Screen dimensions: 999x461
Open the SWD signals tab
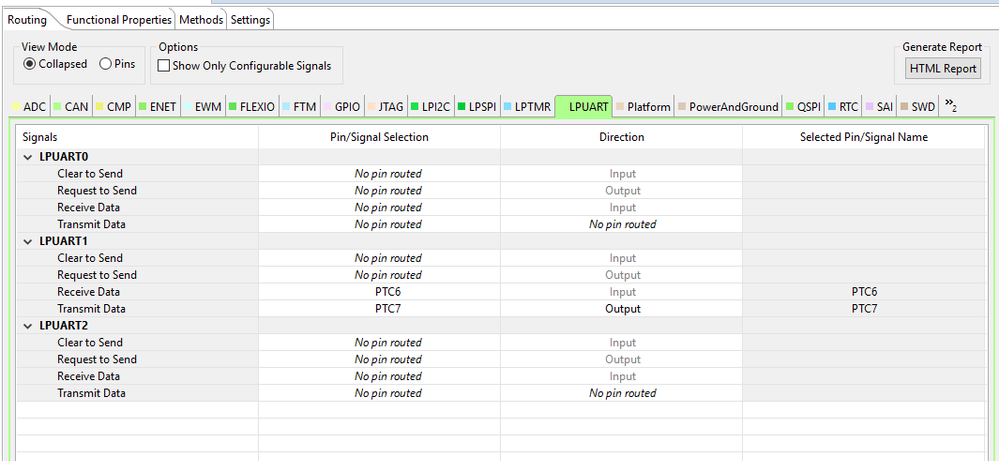923,106
